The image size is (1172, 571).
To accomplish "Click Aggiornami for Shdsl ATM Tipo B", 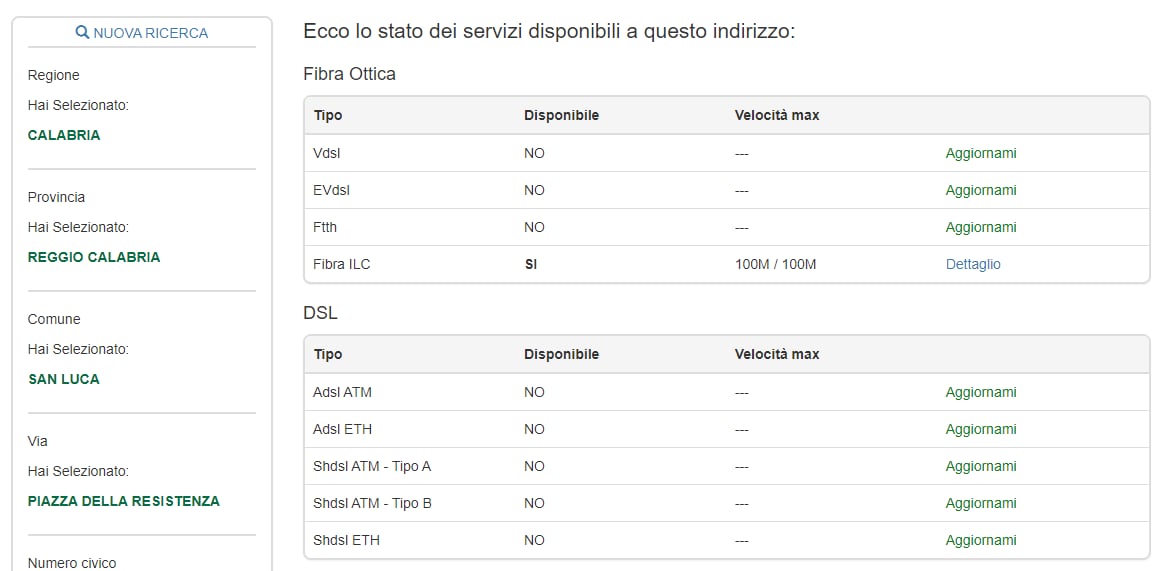I will (980, 503).
